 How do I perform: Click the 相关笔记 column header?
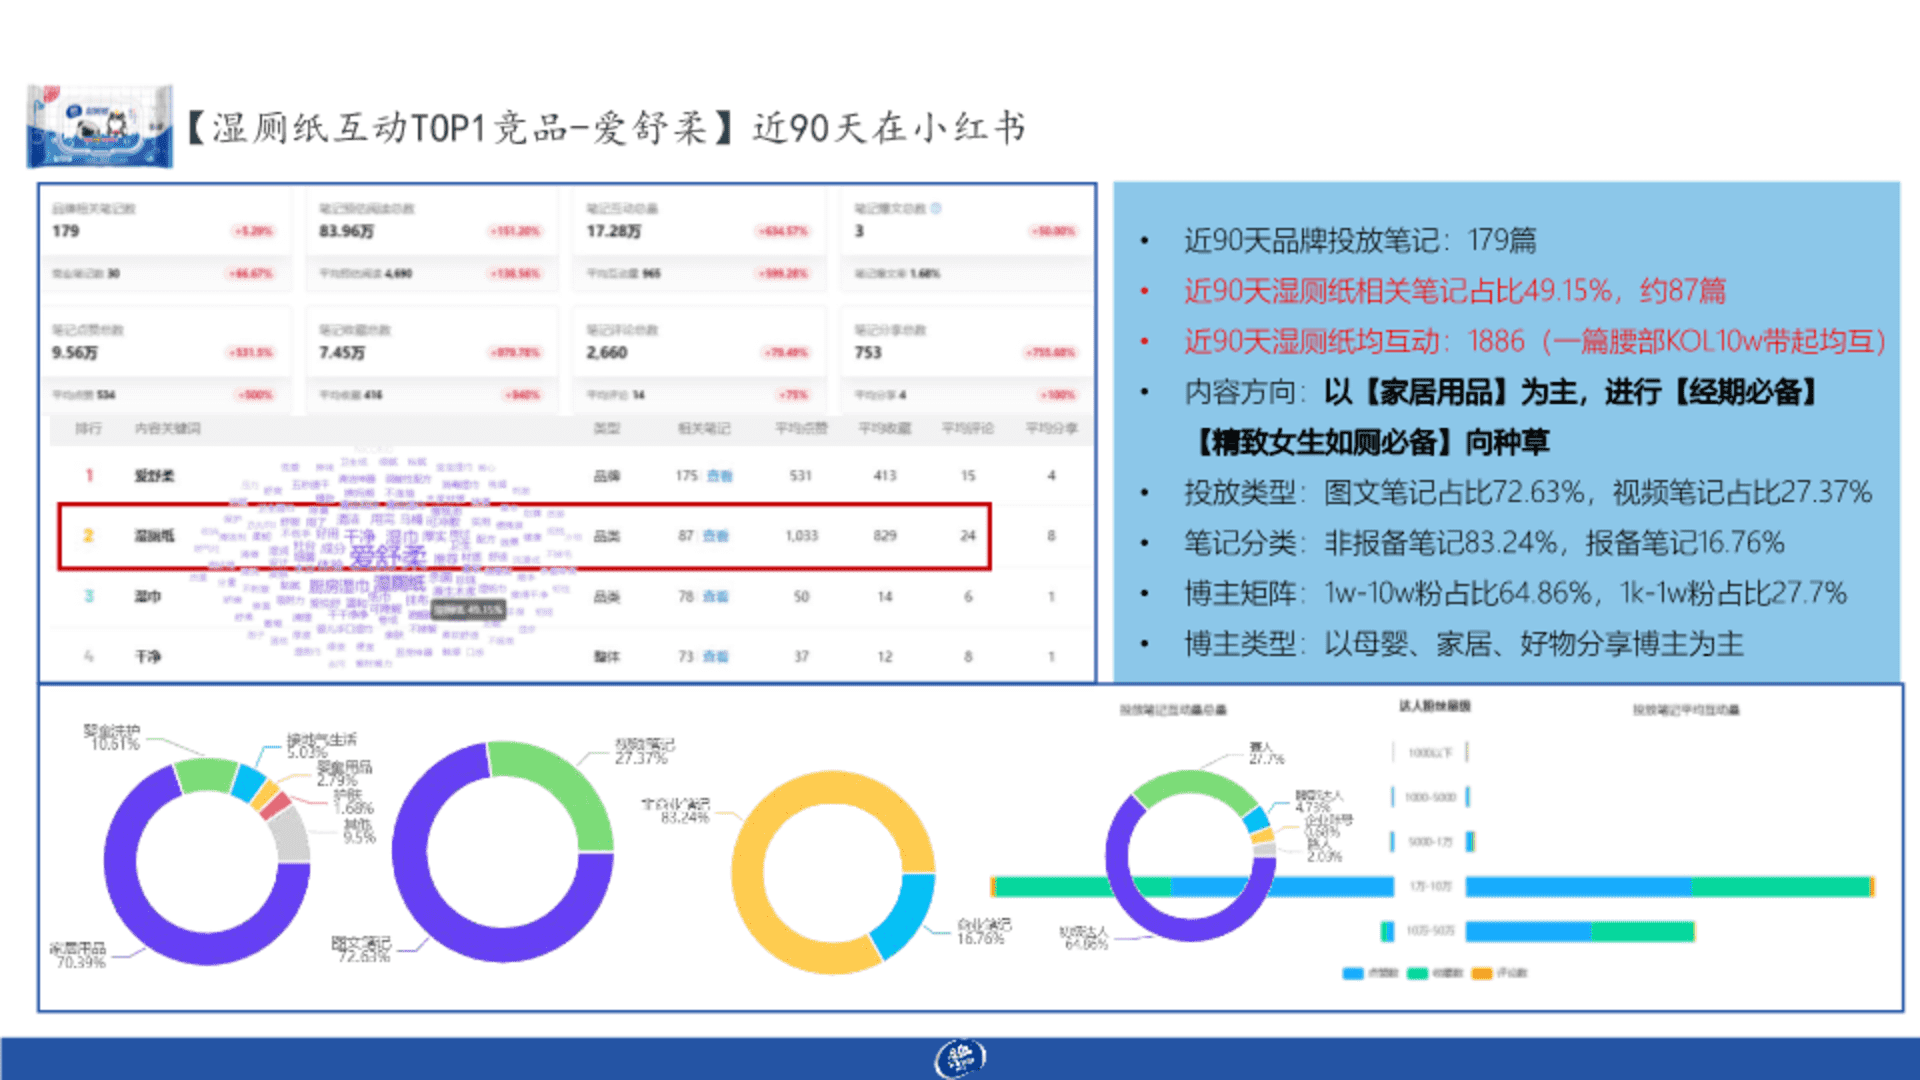pos(704,429)
